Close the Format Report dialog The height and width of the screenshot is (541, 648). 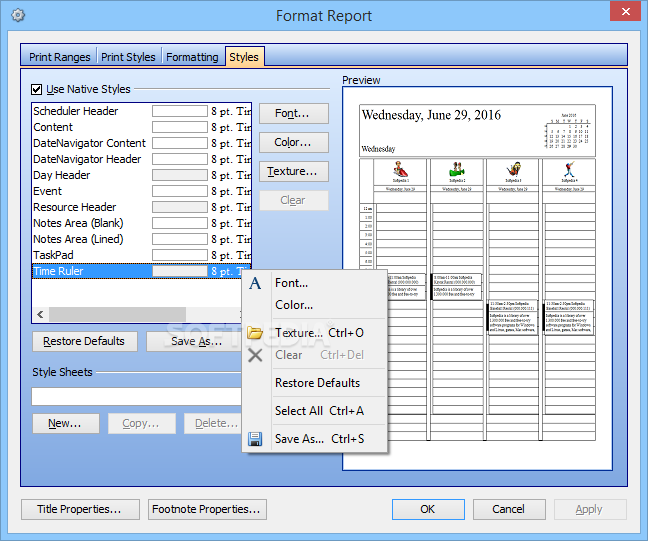tap(625, 11)
